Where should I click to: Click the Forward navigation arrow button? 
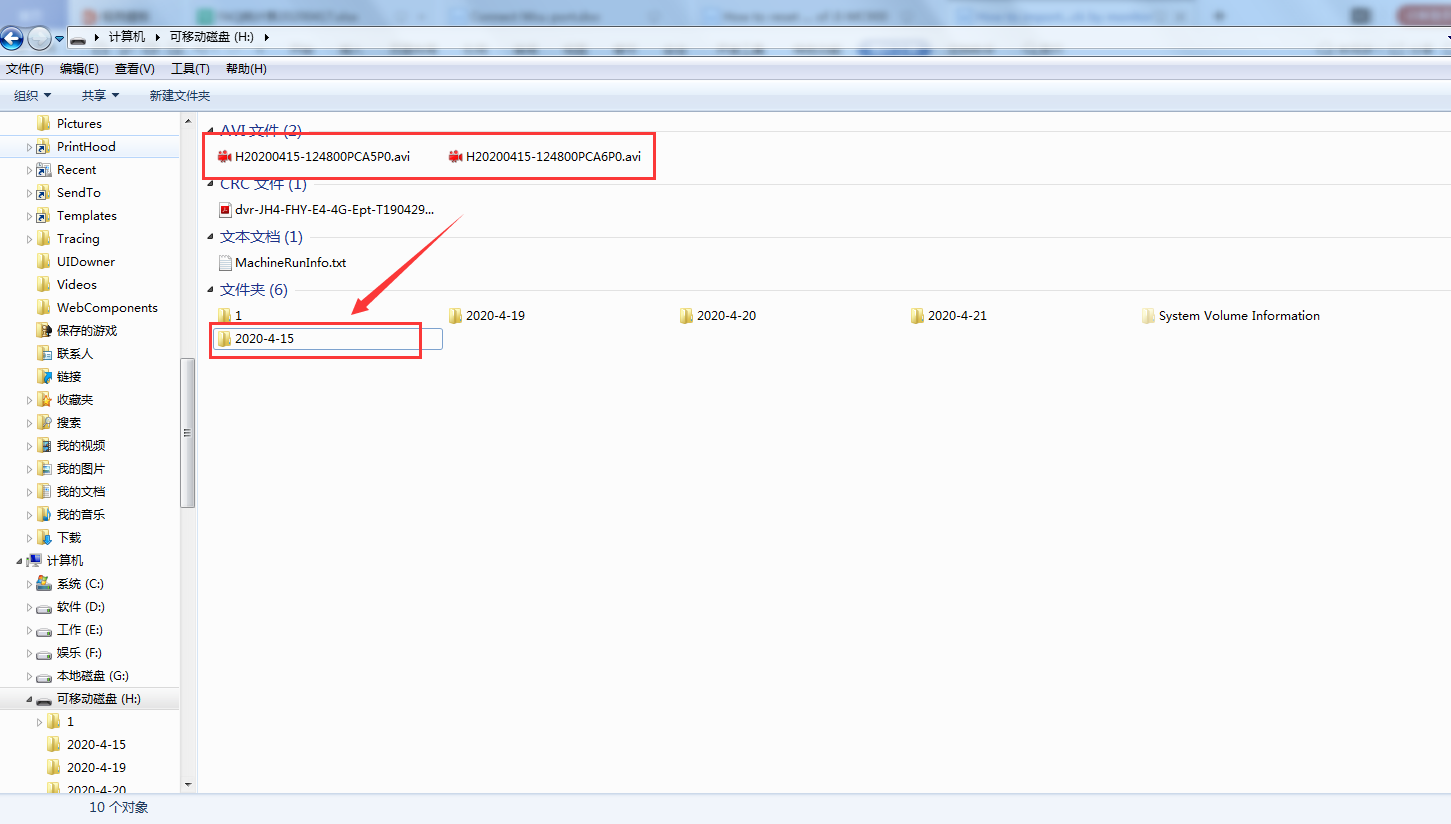coord(39,39)
